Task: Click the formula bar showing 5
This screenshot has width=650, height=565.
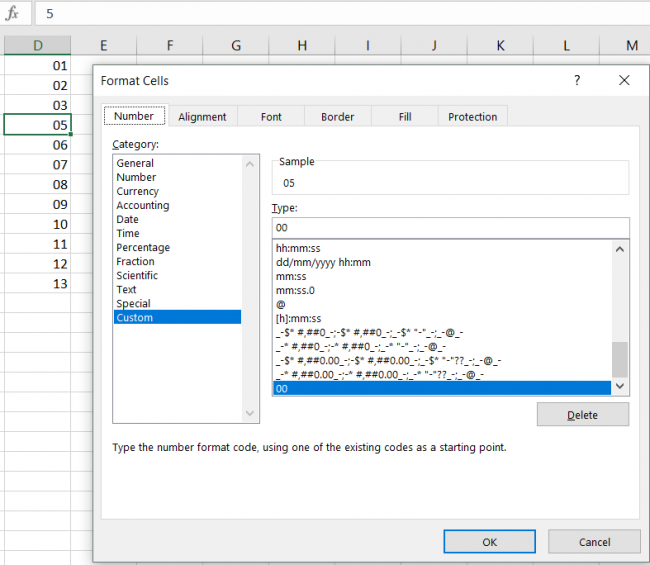Action: point(342,14)
